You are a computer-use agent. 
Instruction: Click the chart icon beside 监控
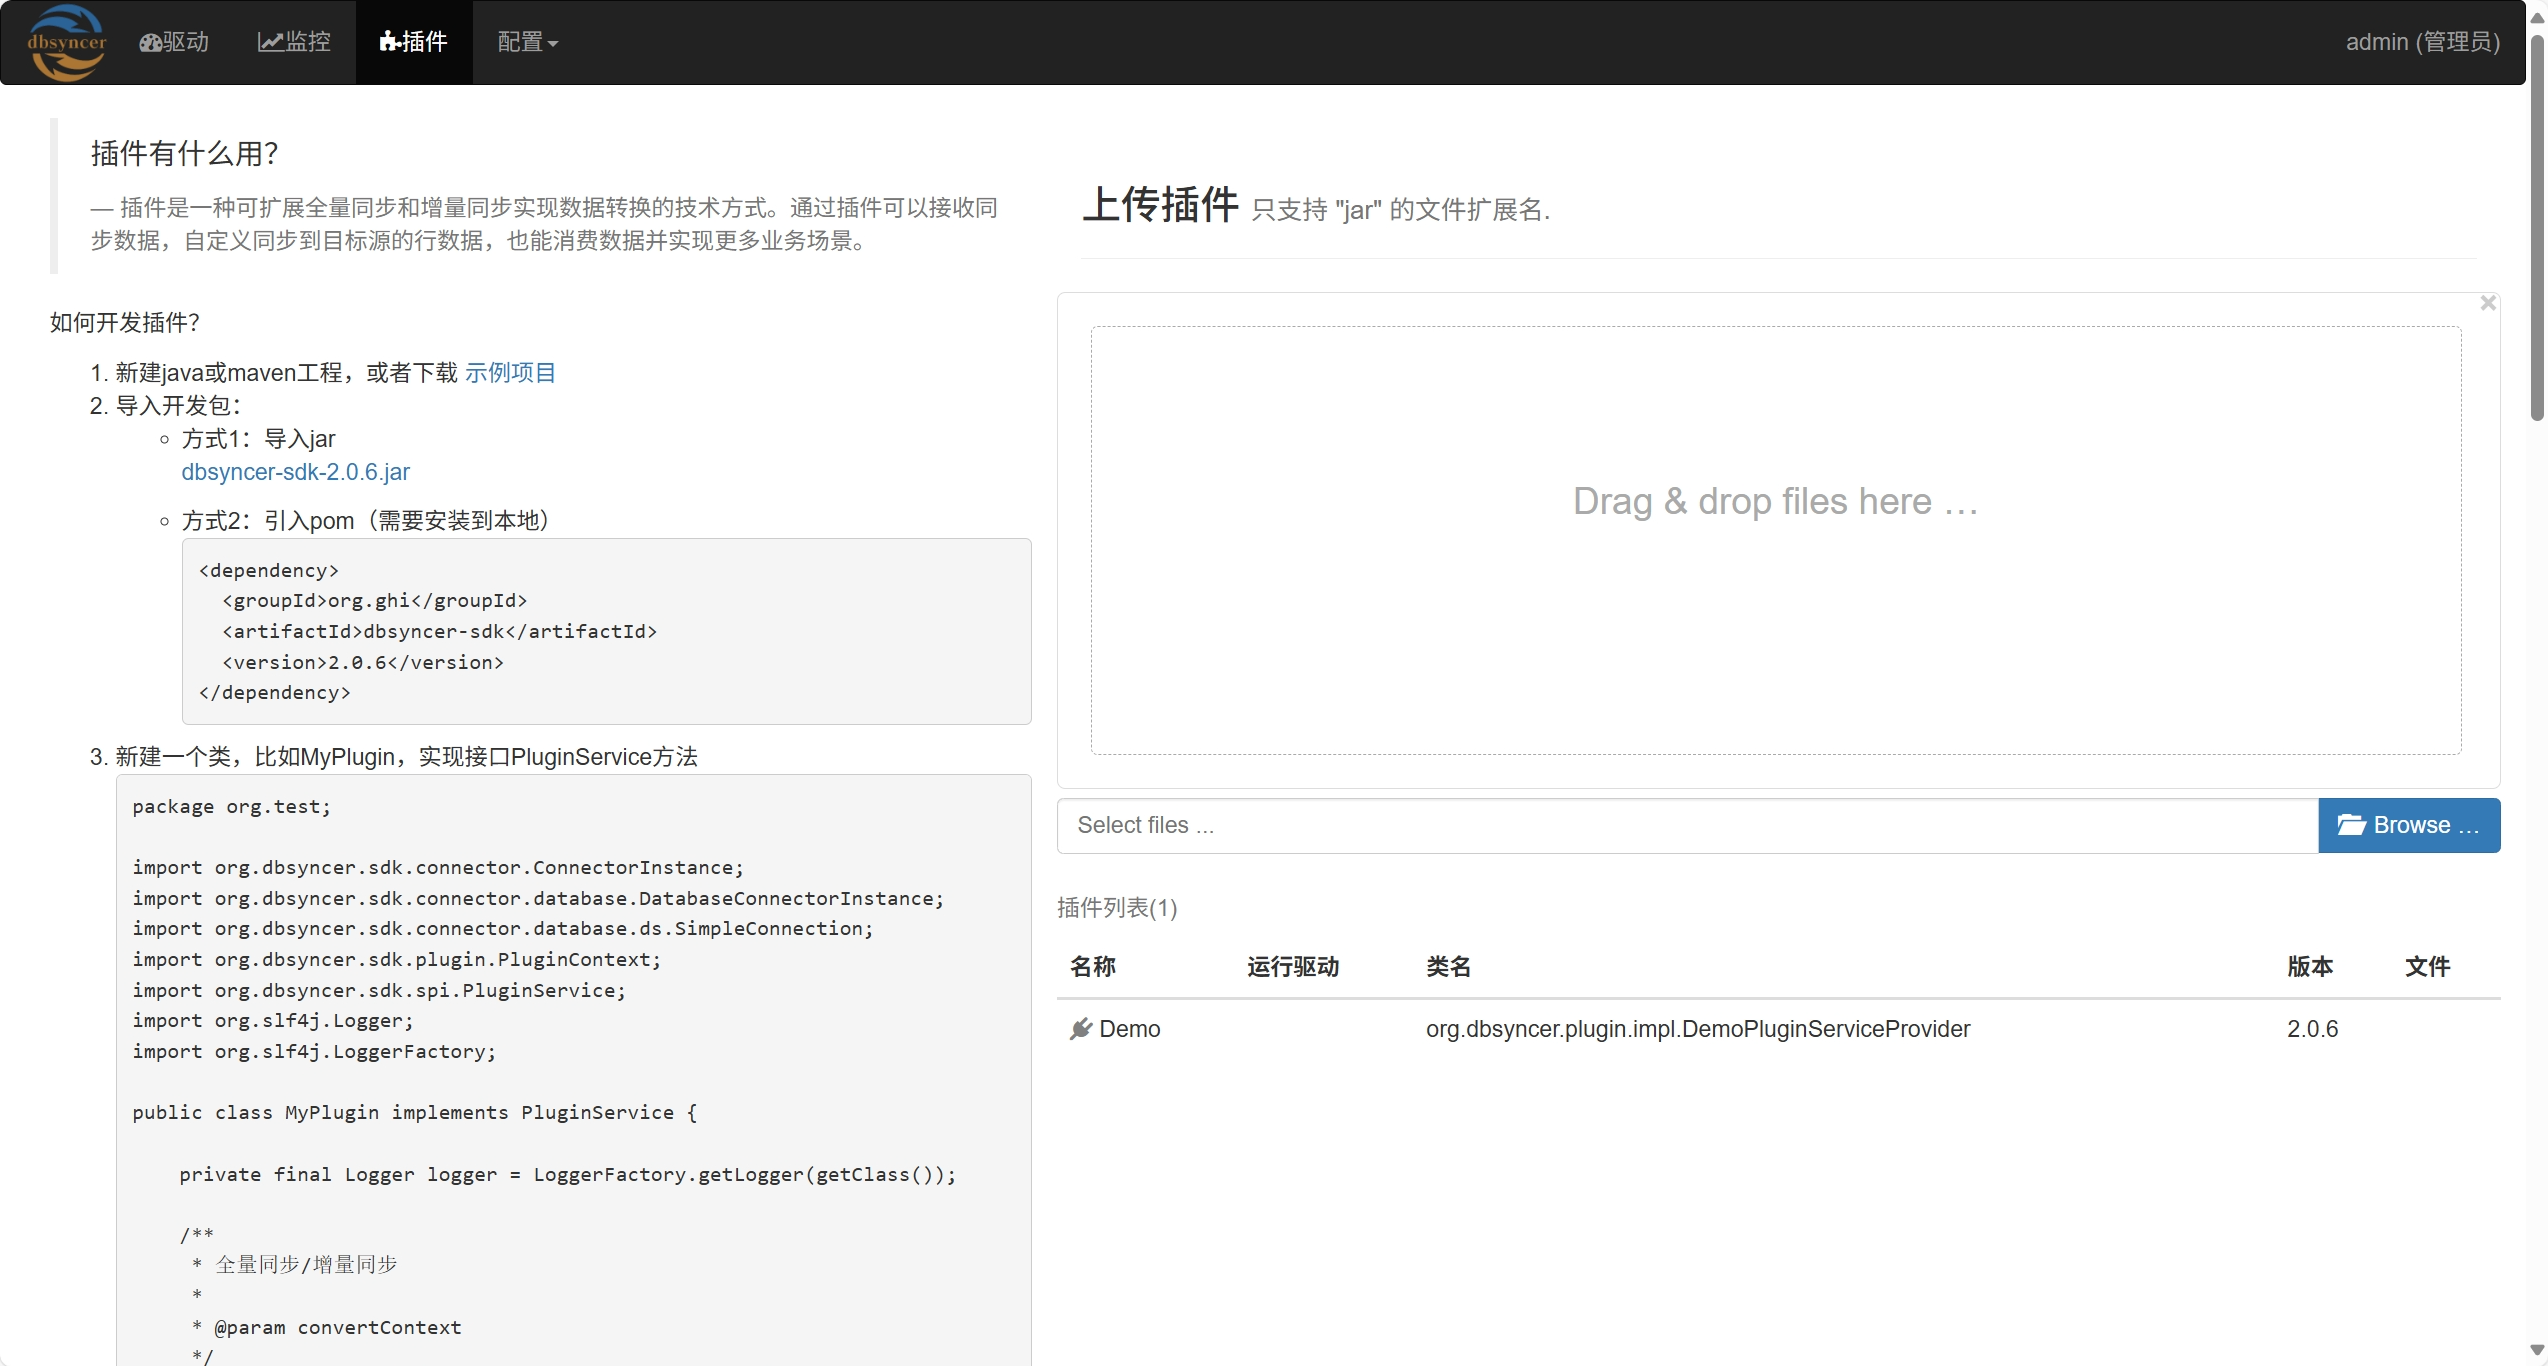pyautogui.click(x=270, y=42)
